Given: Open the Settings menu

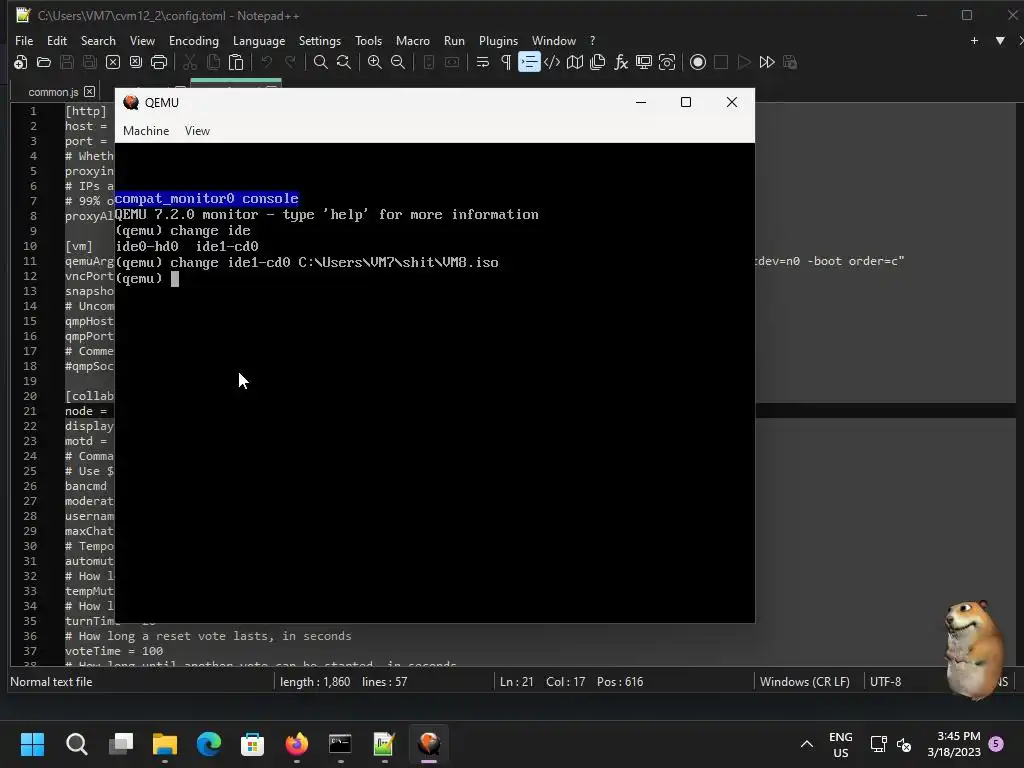Looking at the screenshot, I should [x=319, y=40].
